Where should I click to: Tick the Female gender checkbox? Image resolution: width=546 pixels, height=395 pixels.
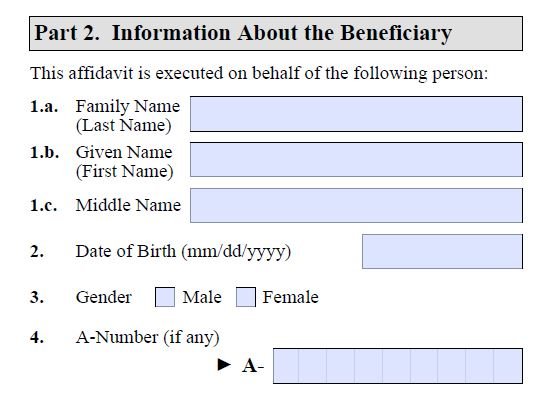pyautogui.click(x=246, y=297)
